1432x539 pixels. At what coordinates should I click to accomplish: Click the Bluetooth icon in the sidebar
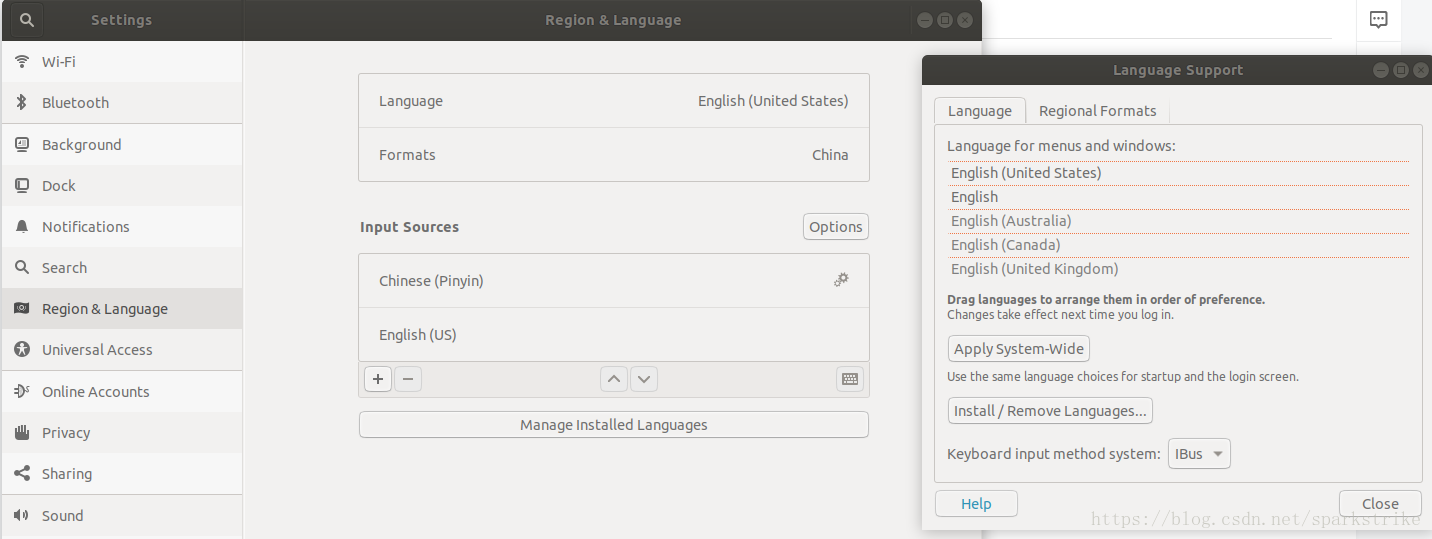coord(22,102)
